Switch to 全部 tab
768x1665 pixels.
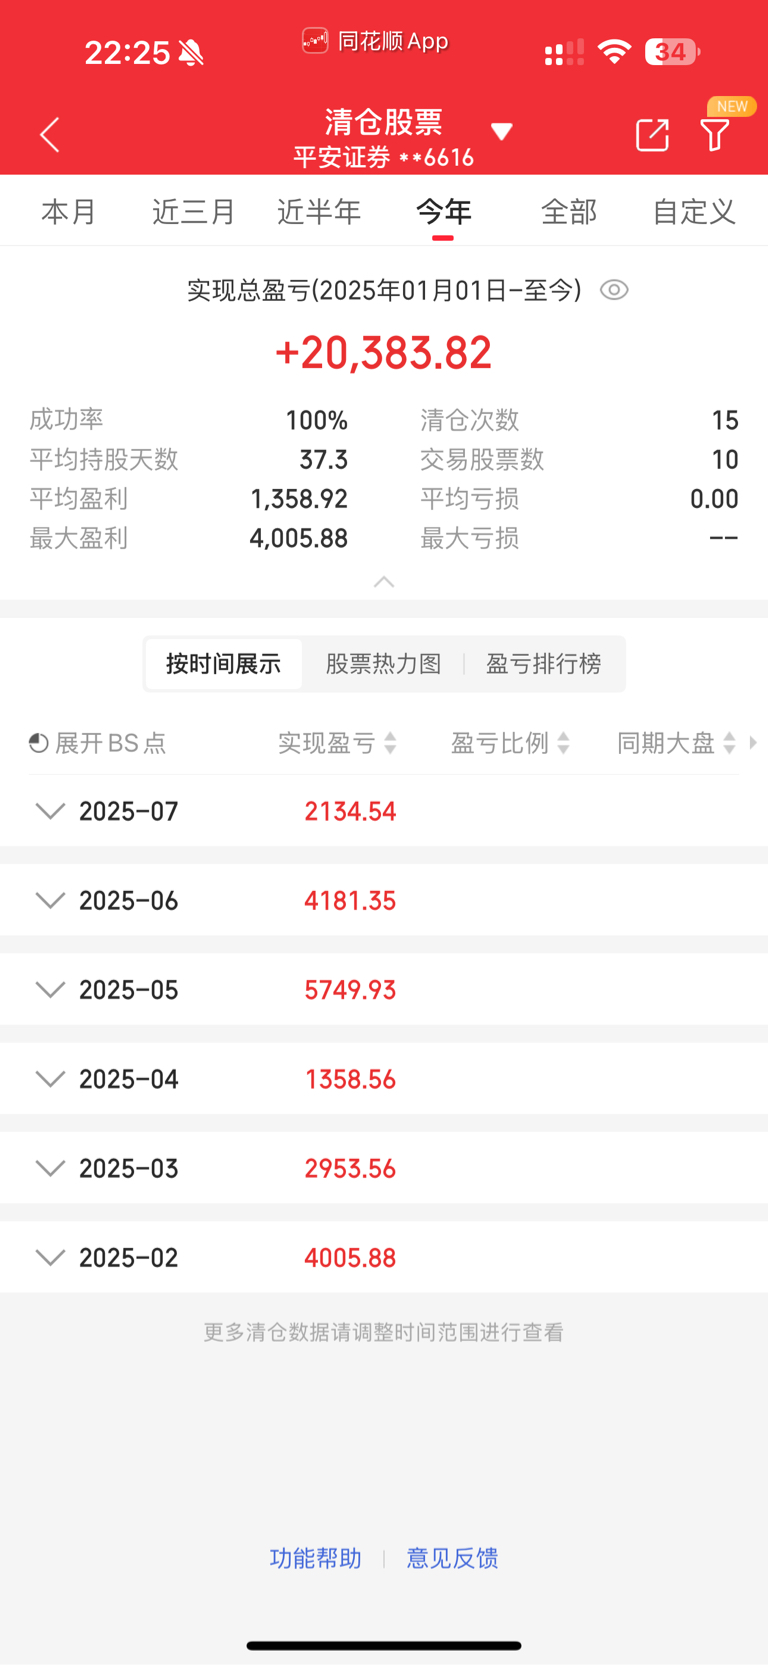568,211
